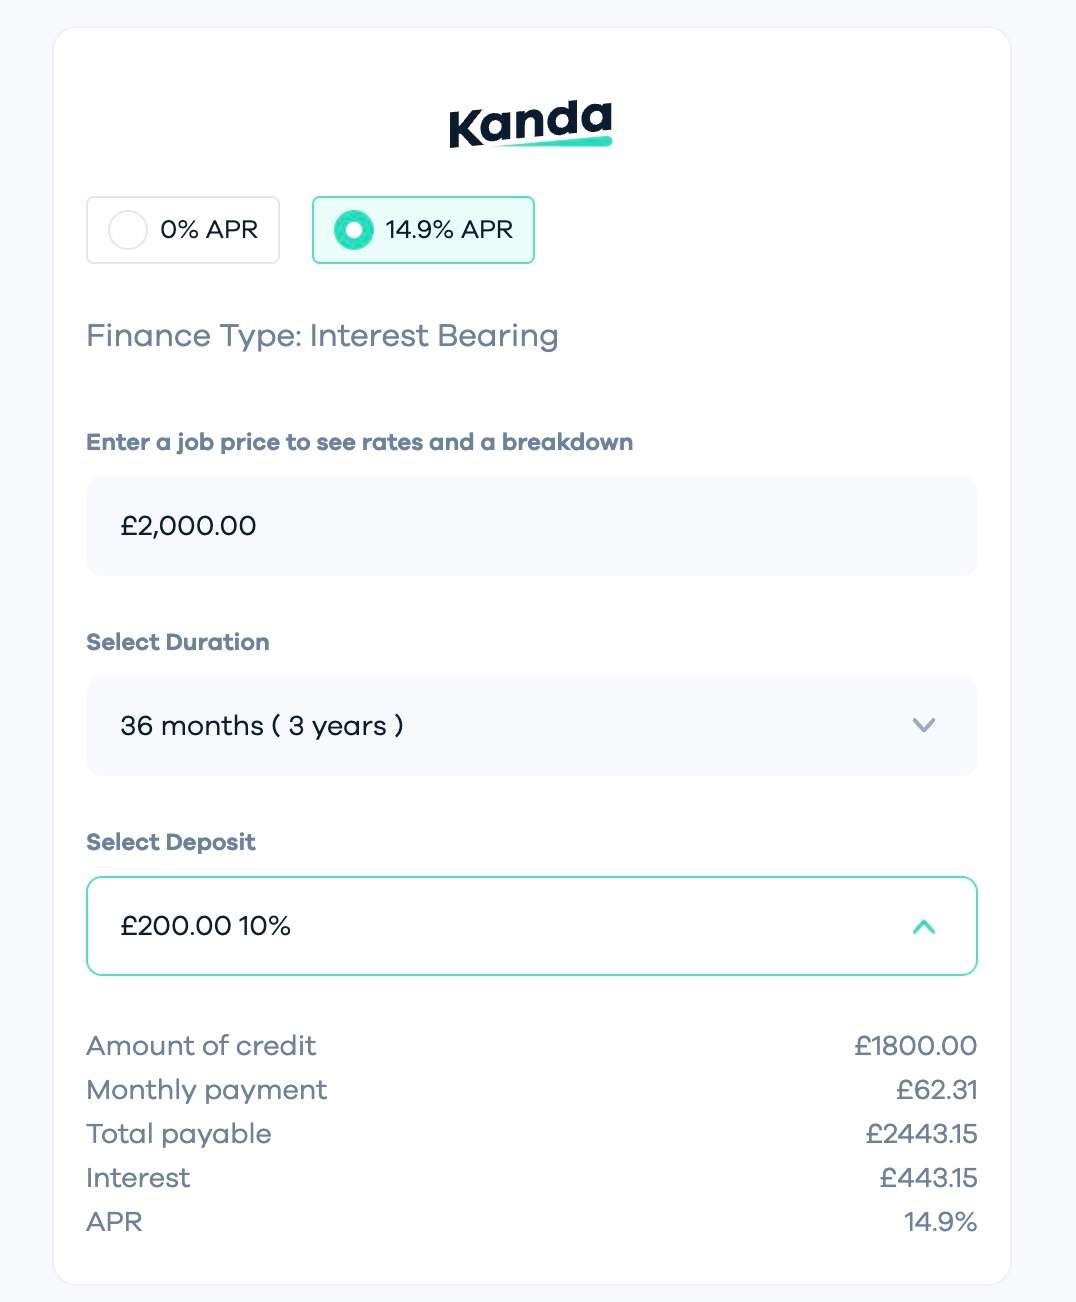1076x1302 pixels.
Task: Select the 14.9% APR radio circle
Action: click(353, 230)
